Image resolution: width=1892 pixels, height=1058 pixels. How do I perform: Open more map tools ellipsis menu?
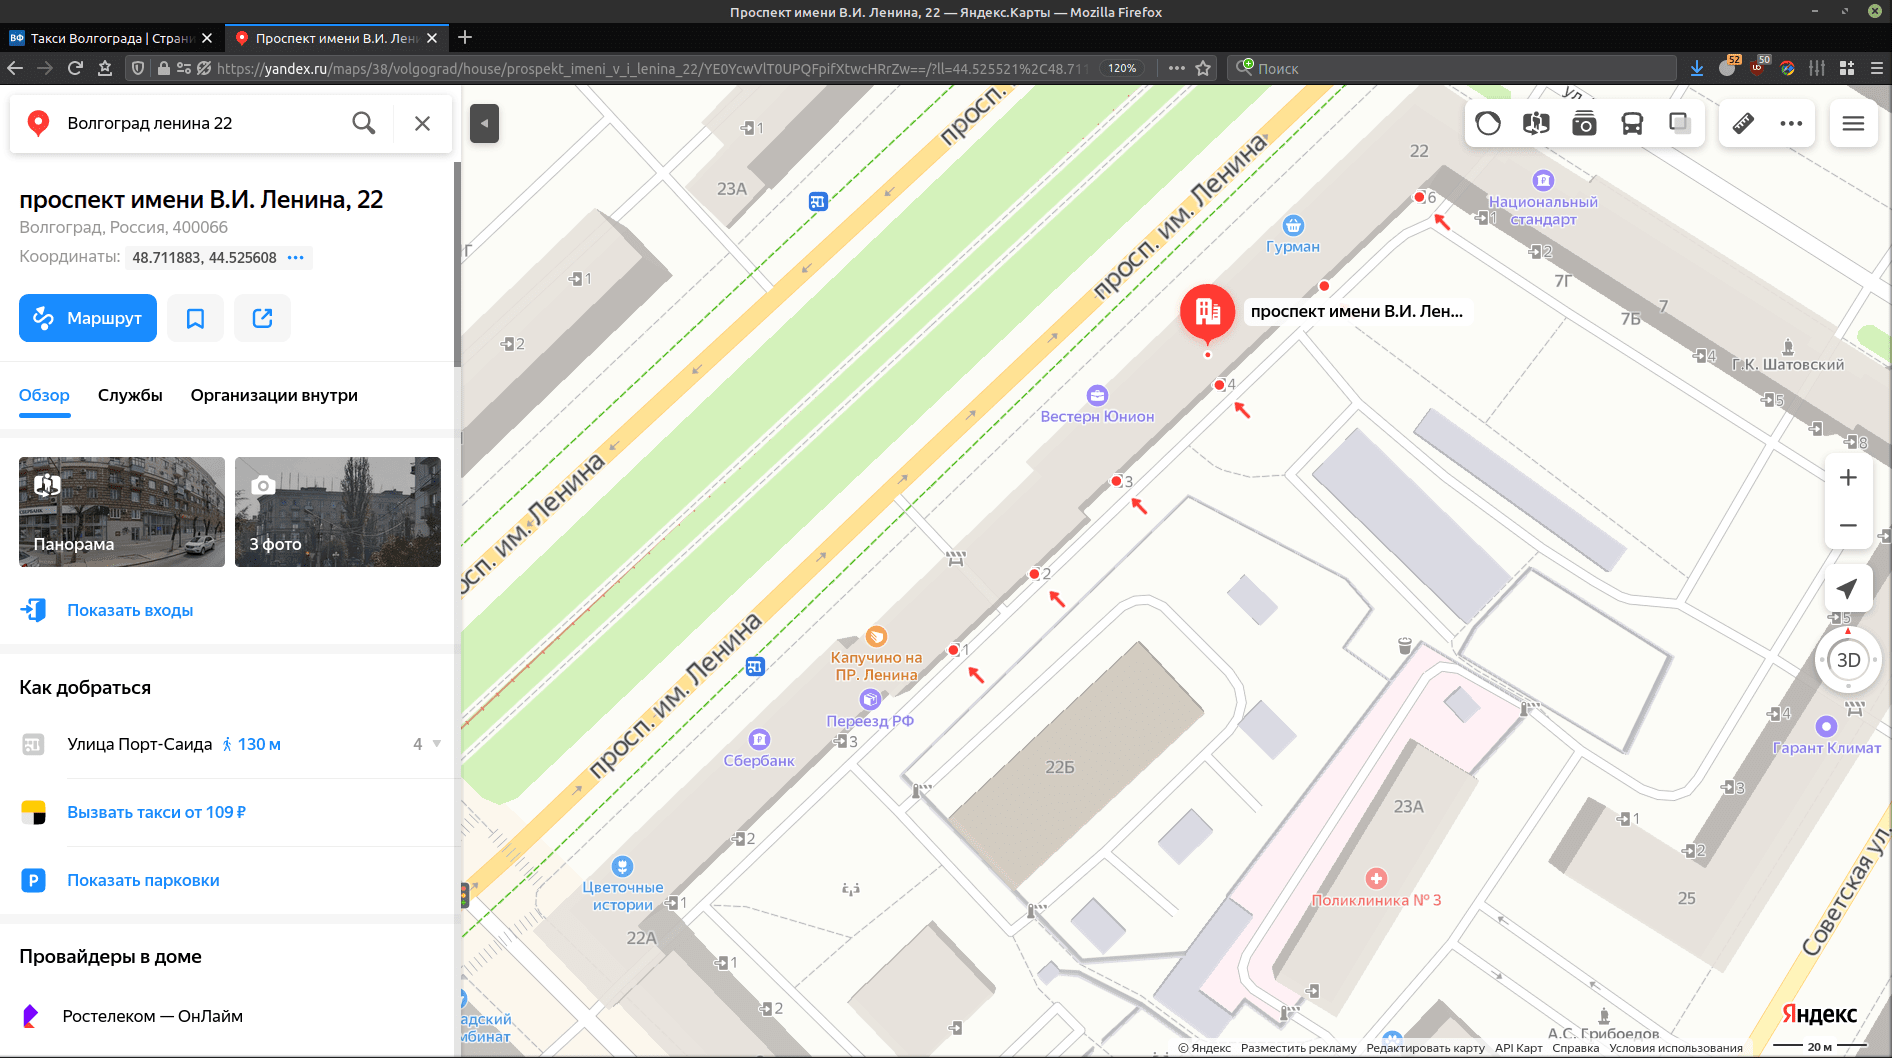point(1791,123)
